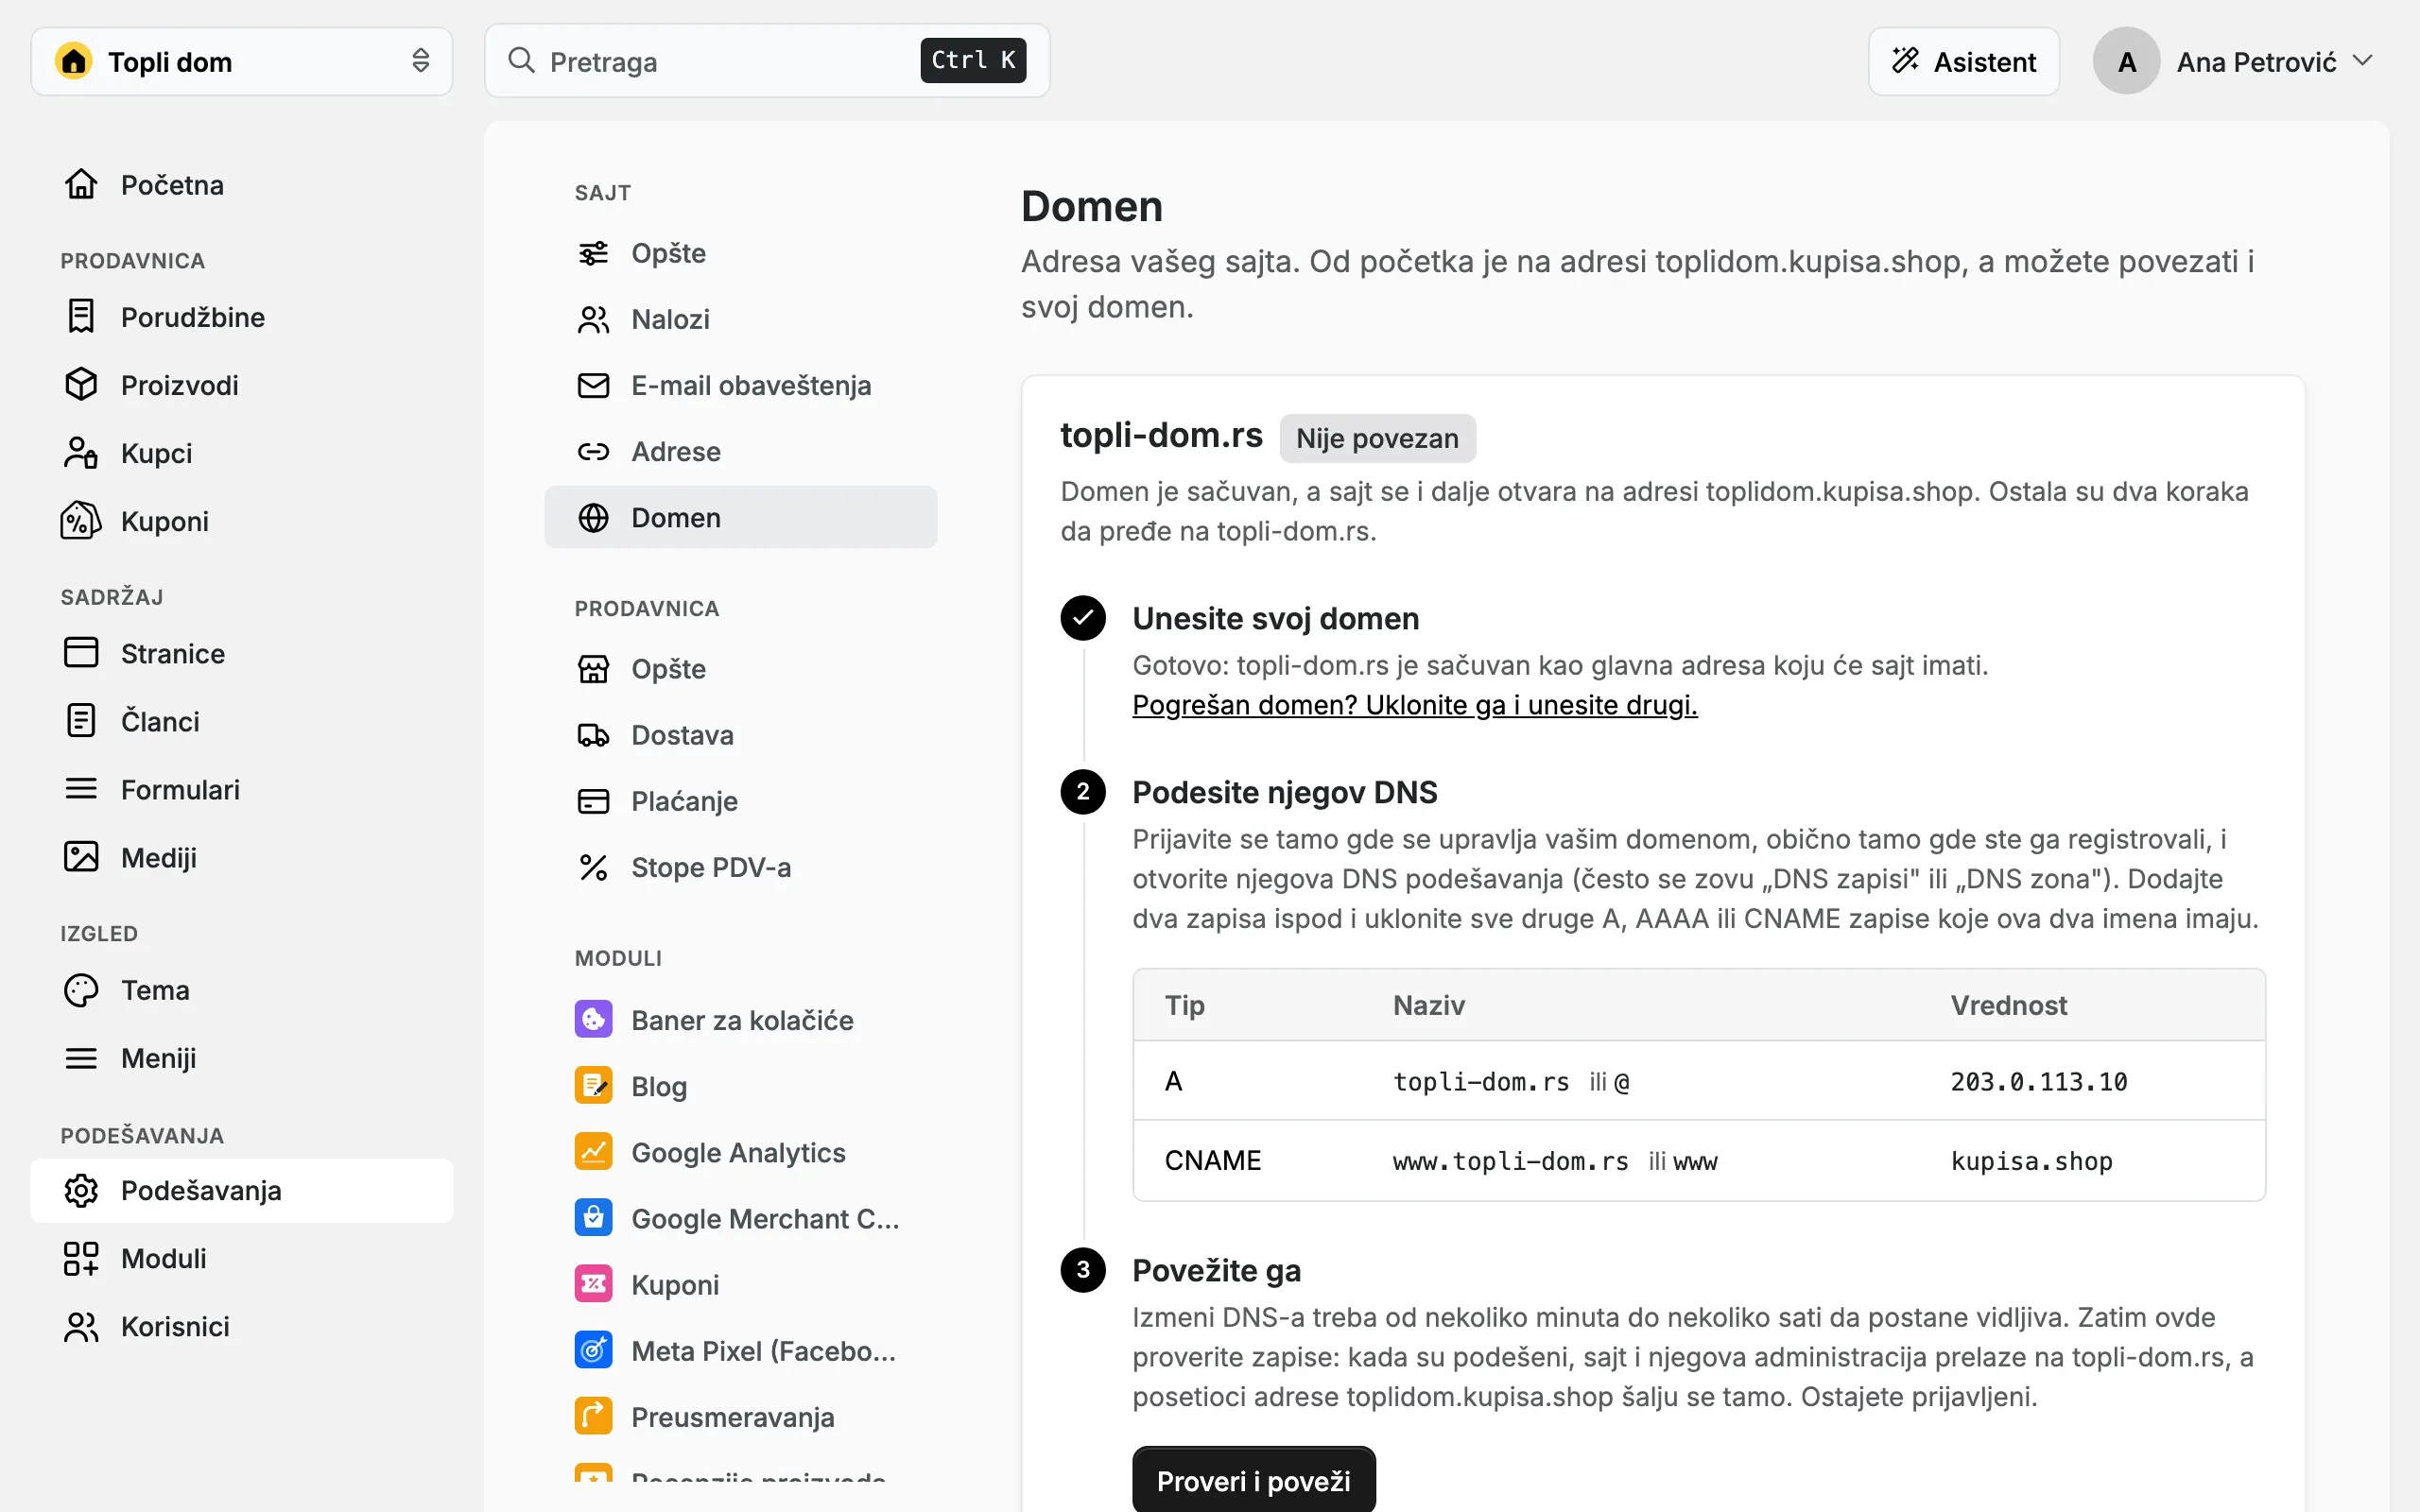Open Članci document icon
The image size is (2420, 1512).
[x=81, y=720]
